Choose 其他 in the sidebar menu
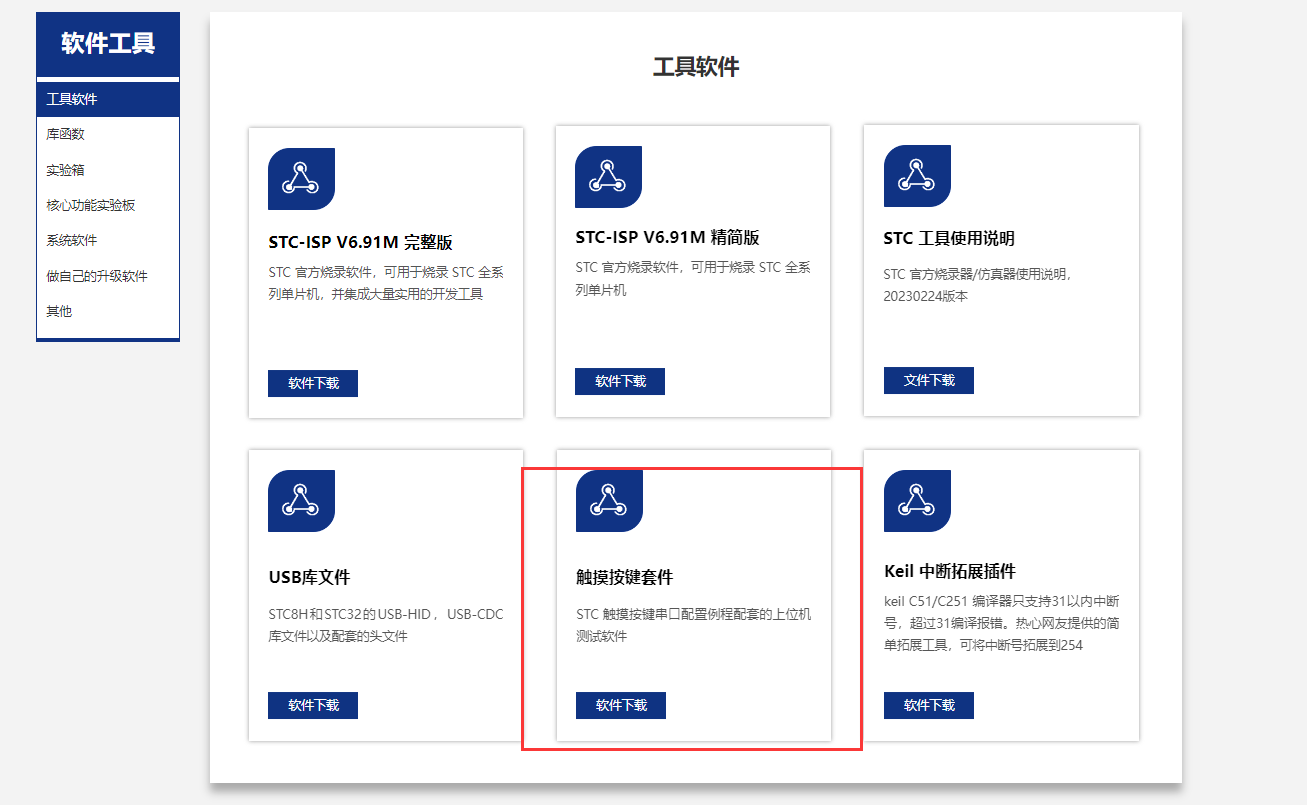Viewport: 1307px width, 805px height. 108,311
